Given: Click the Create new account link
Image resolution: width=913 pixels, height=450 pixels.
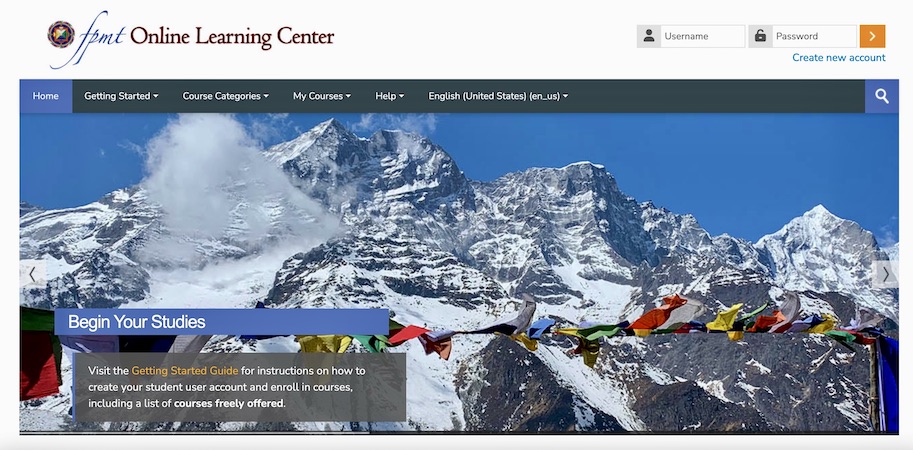Looking at the screenshot, I should coord(838,58).
